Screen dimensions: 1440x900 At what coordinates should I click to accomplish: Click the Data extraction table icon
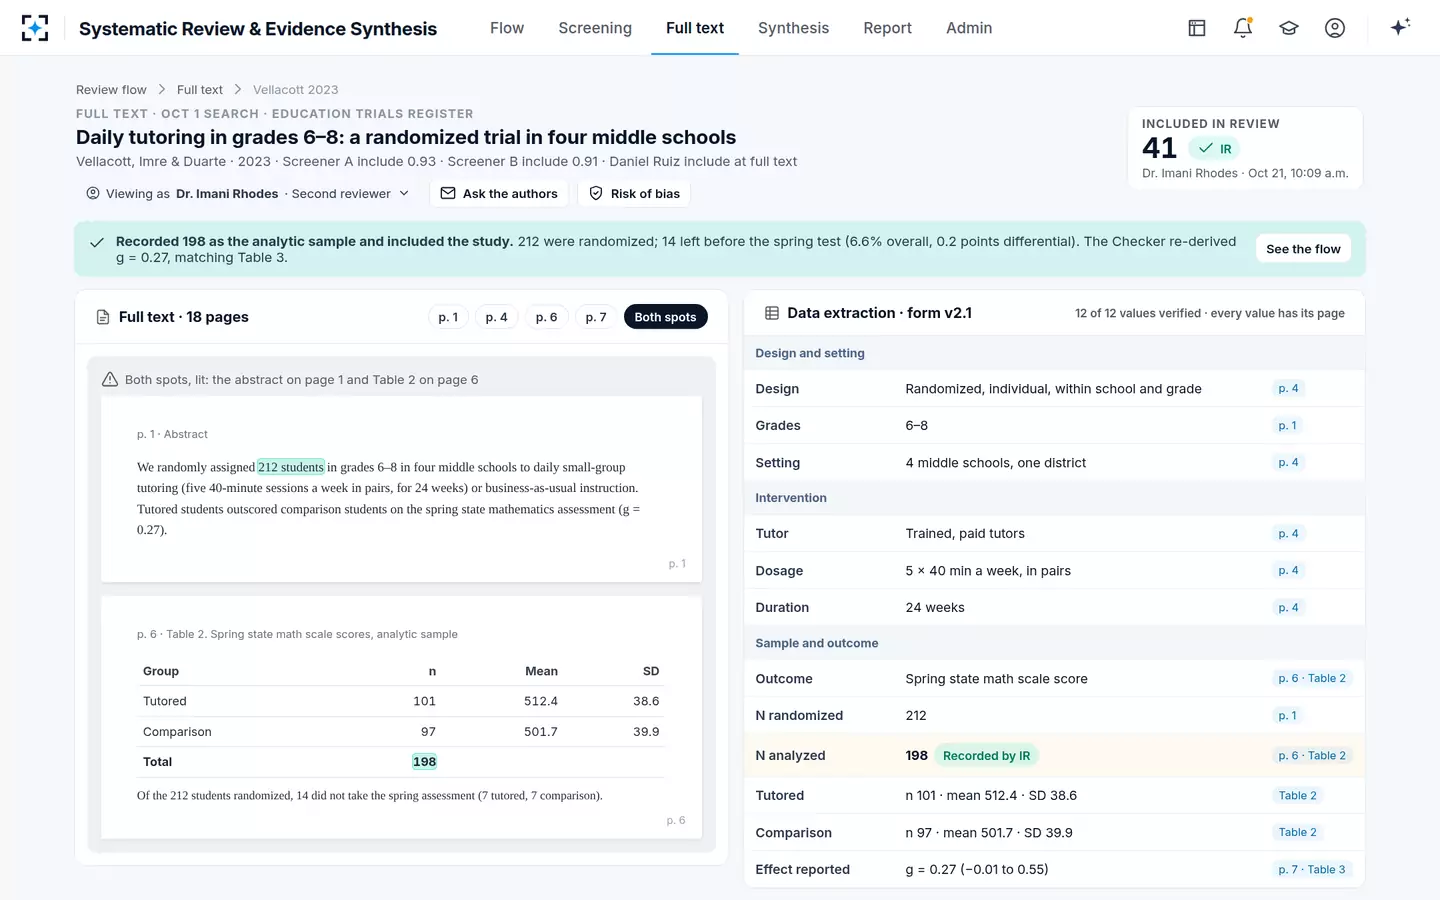click(x=772, y=313)
